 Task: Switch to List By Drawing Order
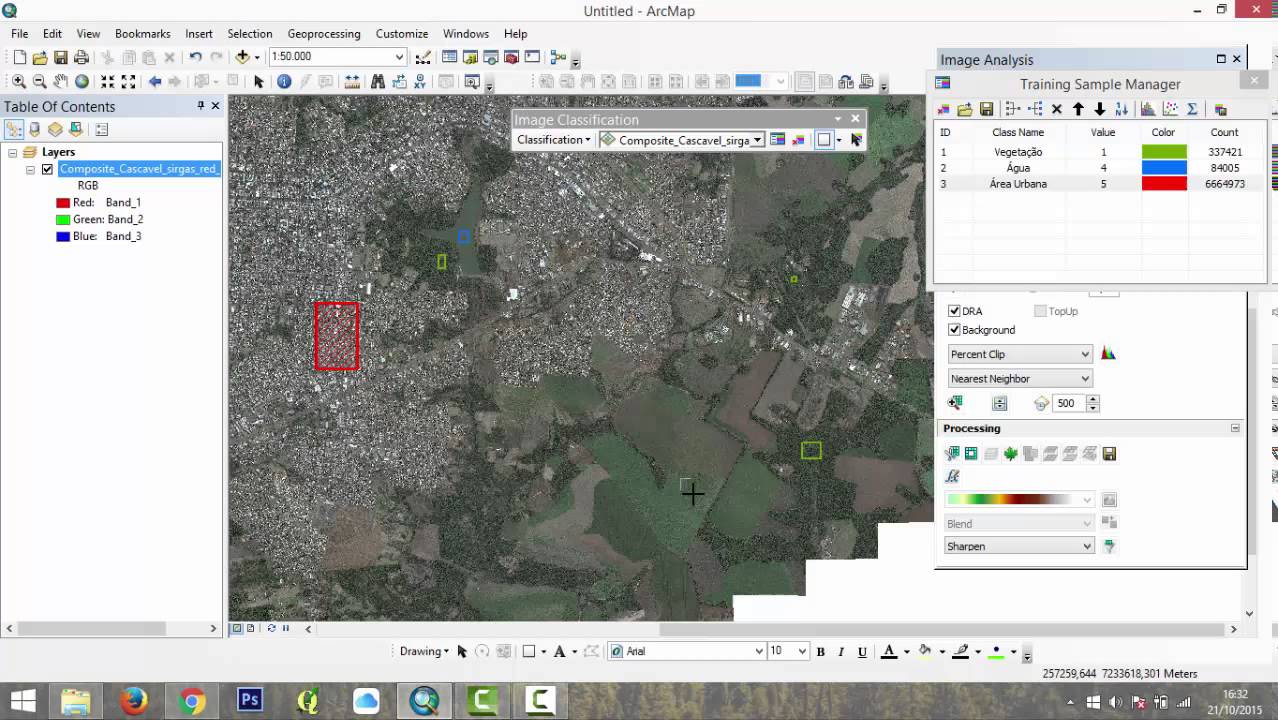tap(14, 129)
